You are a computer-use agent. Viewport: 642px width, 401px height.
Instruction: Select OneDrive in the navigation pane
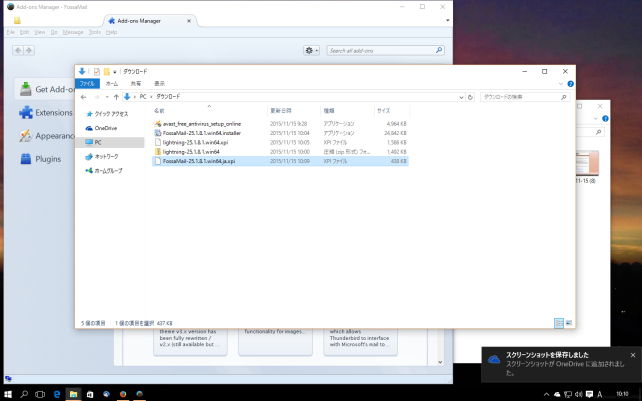(102, 128)
